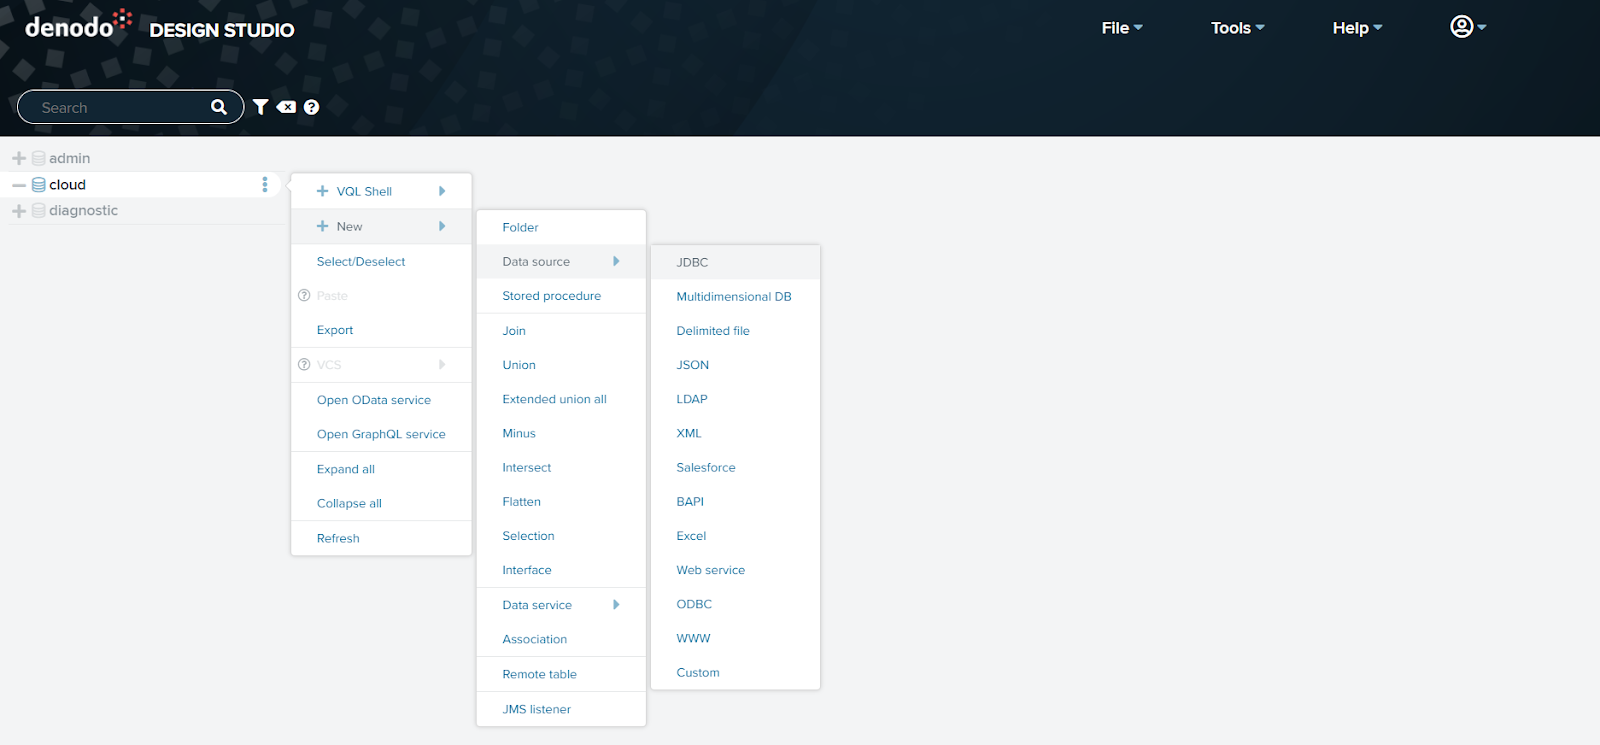Image resolution: width=1600 pixels, height=745 pixels.
Task: Choose New in the context menu
Action: [381, 226]
